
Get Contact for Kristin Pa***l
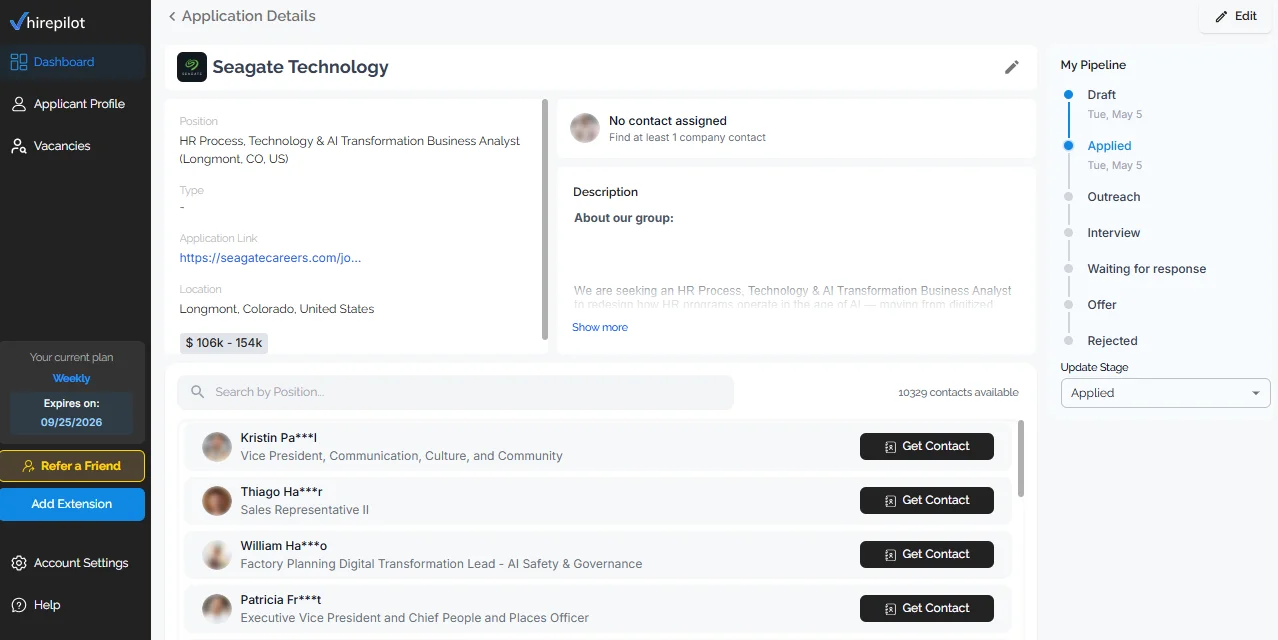pos(927,446)
